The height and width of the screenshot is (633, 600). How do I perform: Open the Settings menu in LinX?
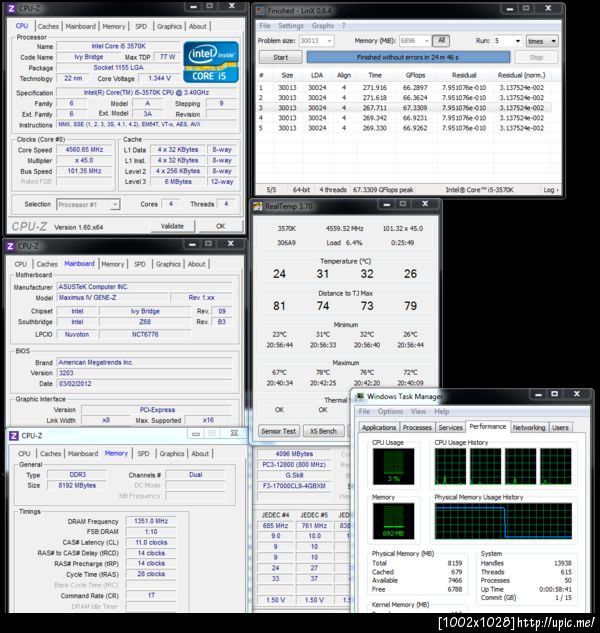coord(291,26)
